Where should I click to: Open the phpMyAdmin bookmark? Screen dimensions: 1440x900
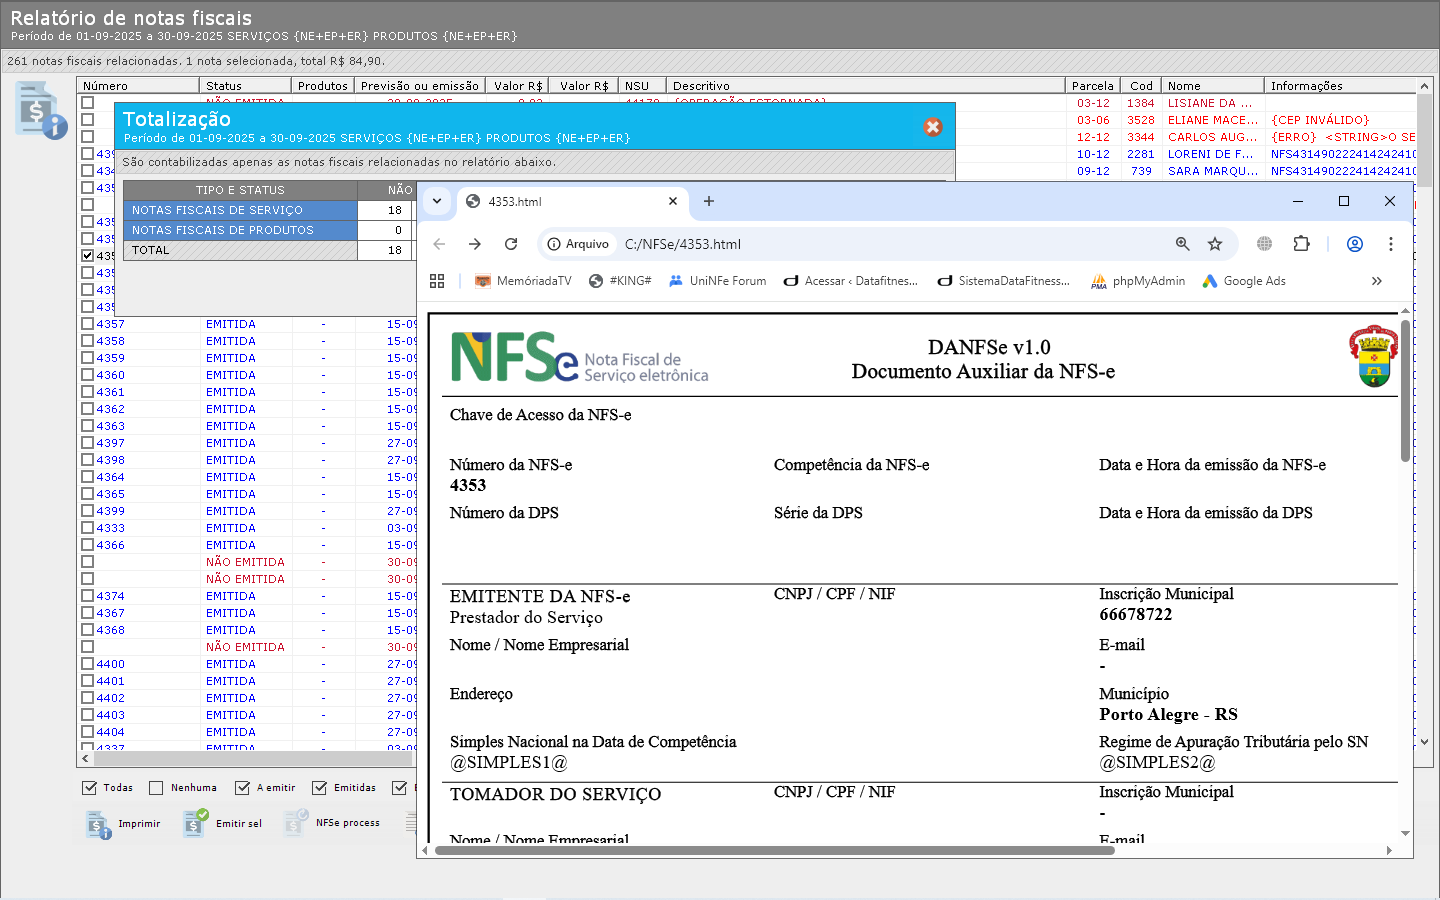coord(1138,281)
